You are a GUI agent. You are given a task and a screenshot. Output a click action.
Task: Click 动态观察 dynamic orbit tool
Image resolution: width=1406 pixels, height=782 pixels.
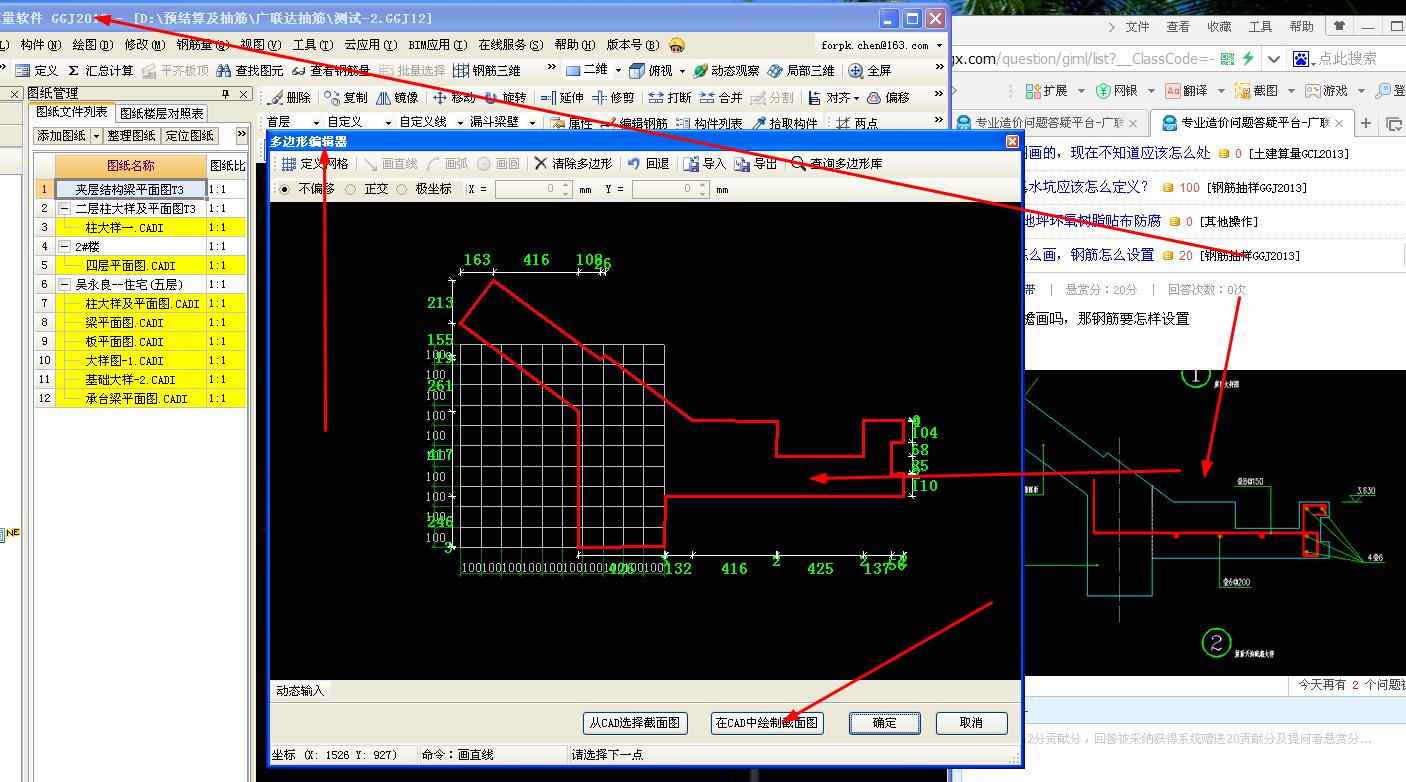pos(727,71)
